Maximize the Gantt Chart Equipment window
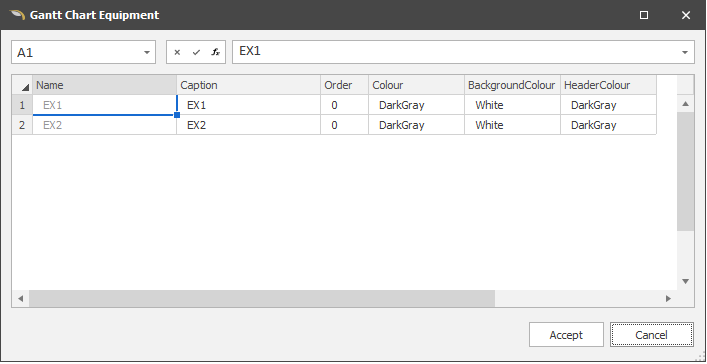 (644, 15)
